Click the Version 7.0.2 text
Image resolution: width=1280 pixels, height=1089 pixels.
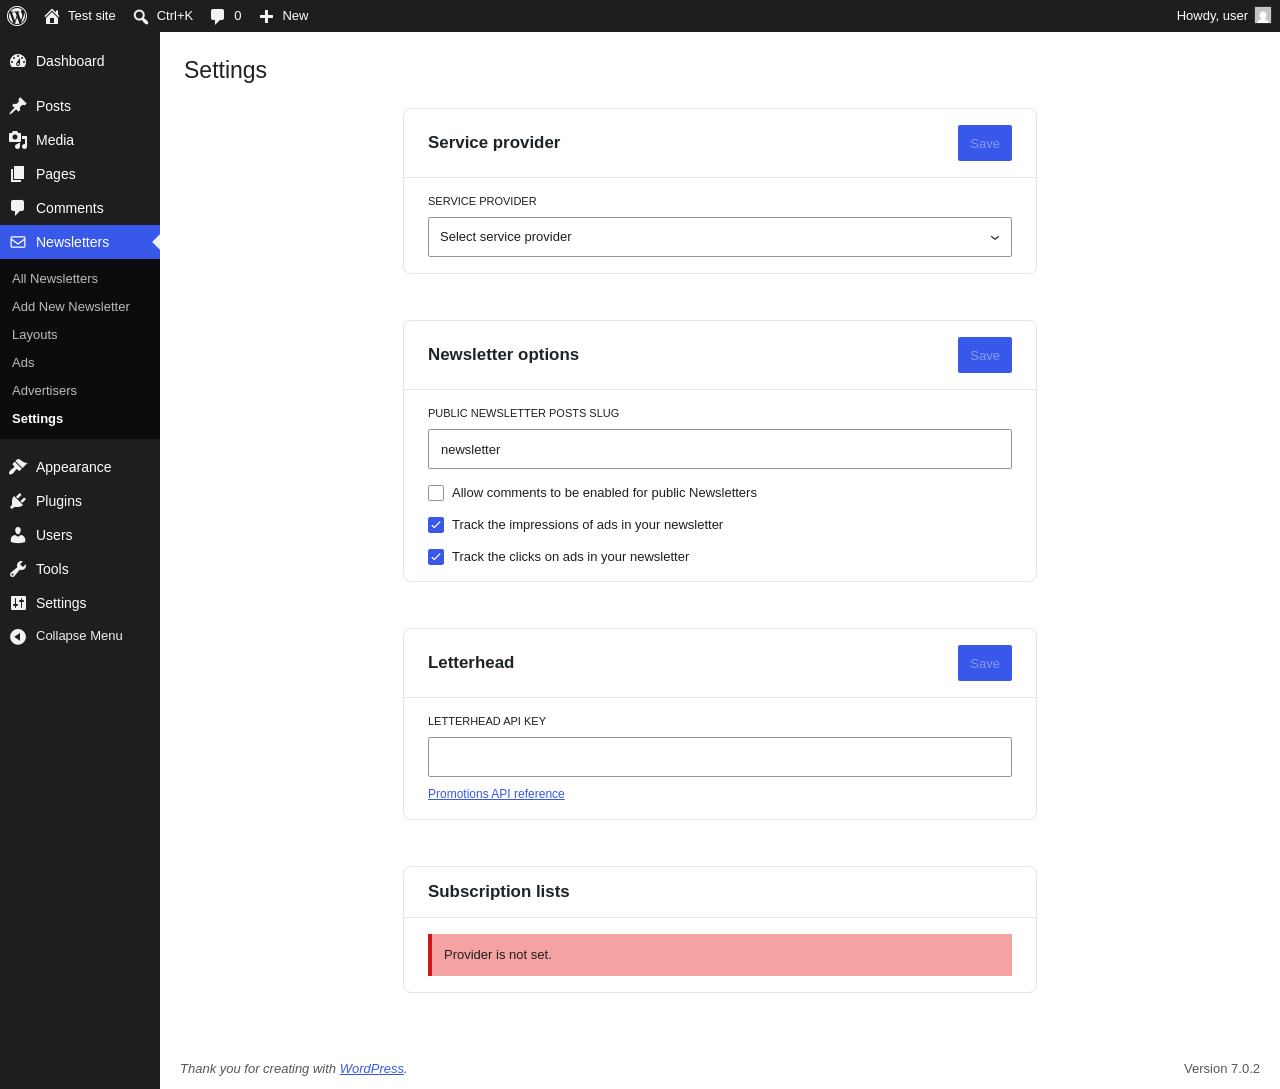tap(1222, 1069)
